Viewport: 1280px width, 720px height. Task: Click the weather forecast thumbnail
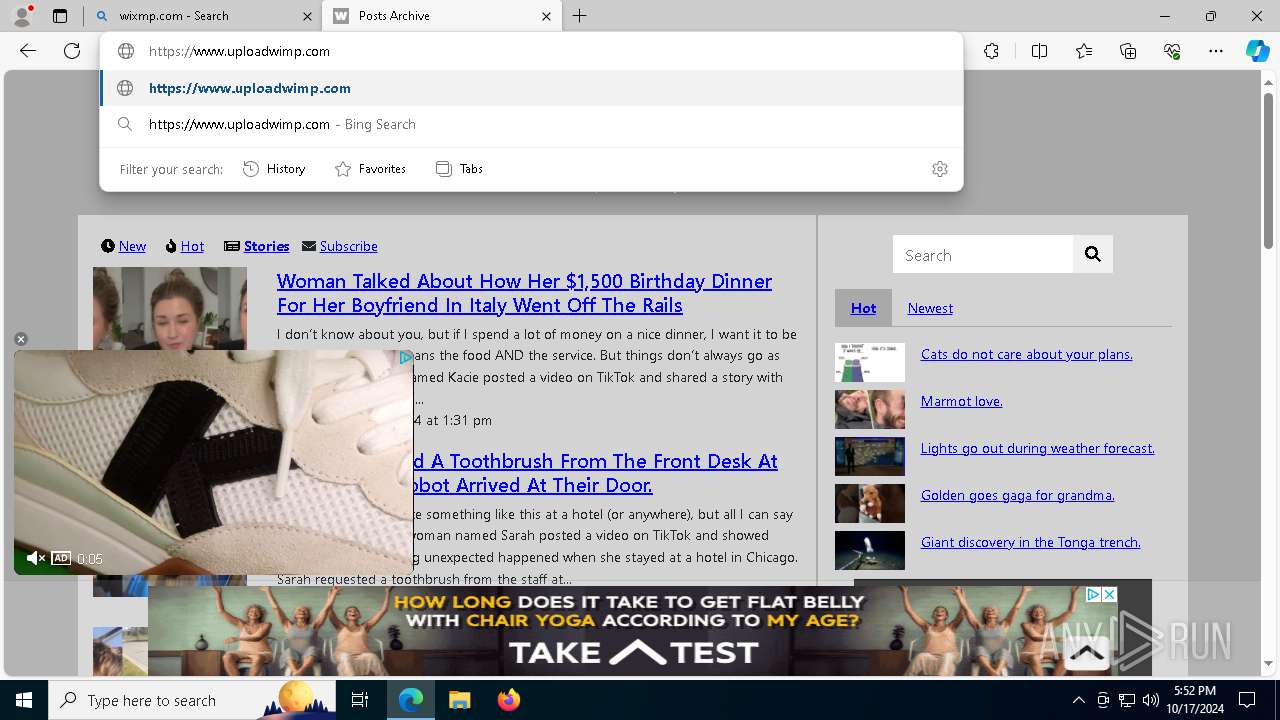tap(870, 456)
